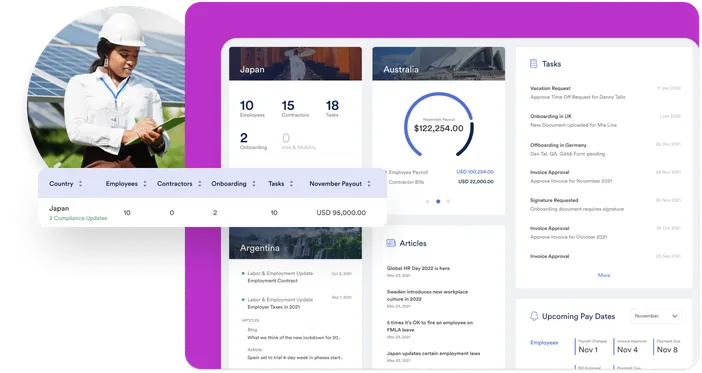Open the November month dropdown
702x373 pixels.
click(656, 316)
